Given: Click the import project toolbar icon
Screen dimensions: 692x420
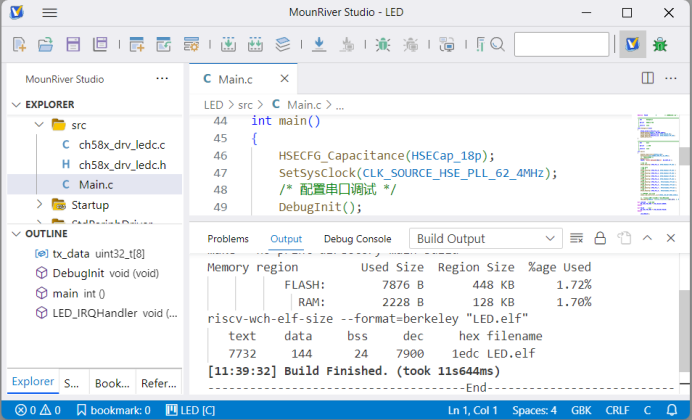Looking at the screenshot, I should 164,44.
